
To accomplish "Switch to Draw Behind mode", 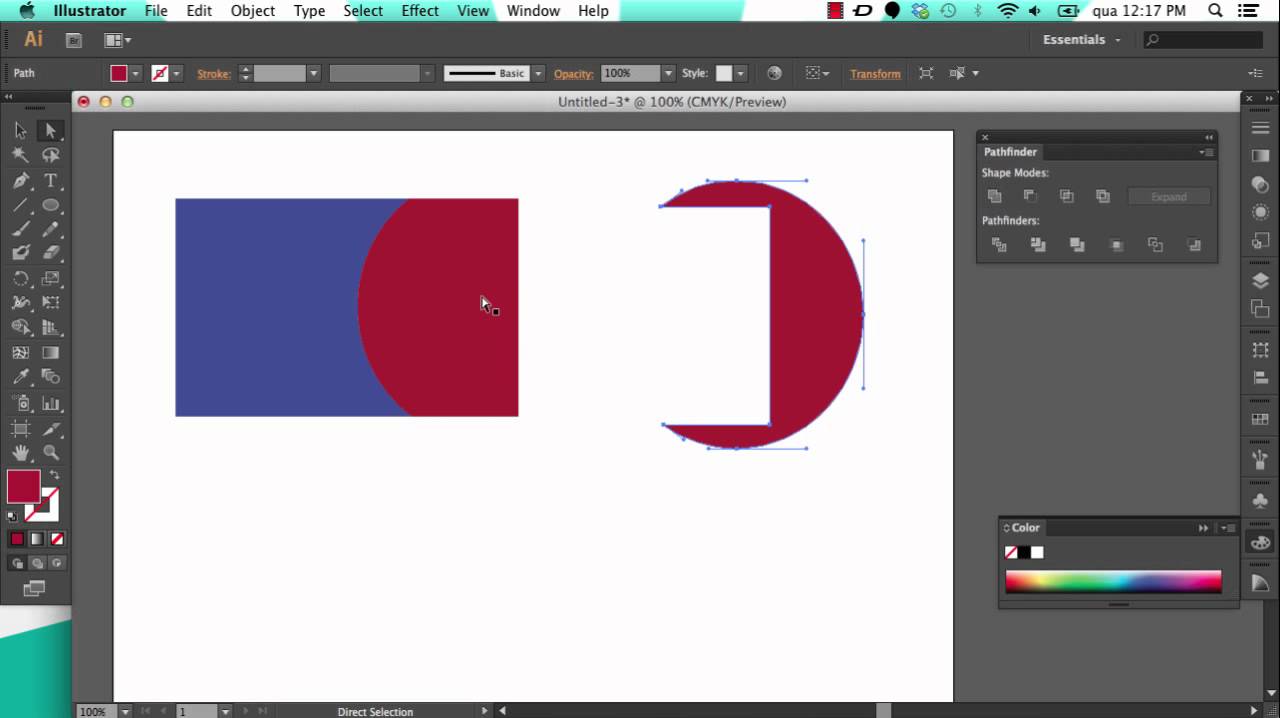I will point(37,563).
